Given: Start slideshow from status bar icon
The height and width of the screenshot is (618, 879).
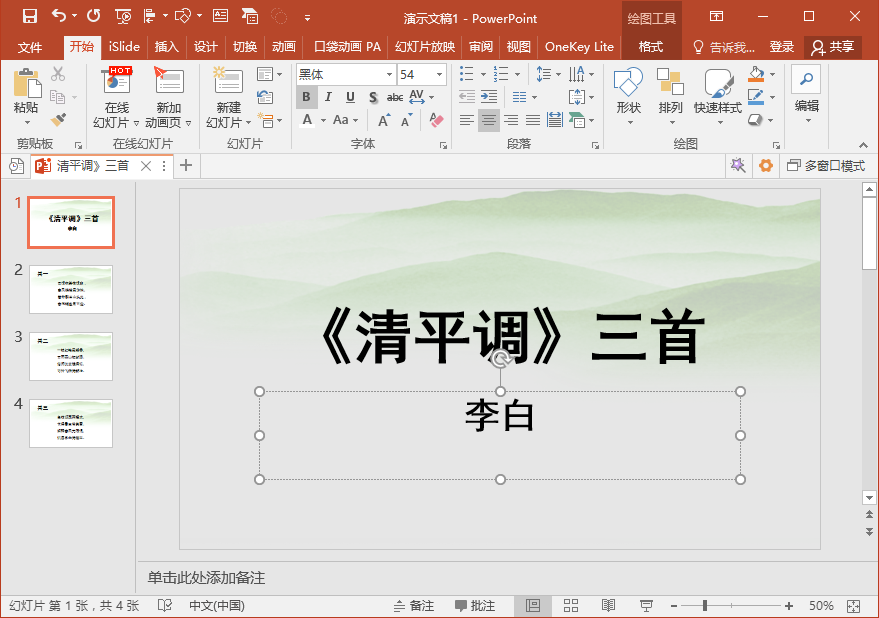Looking at the screenshot, I should point(646,606).
